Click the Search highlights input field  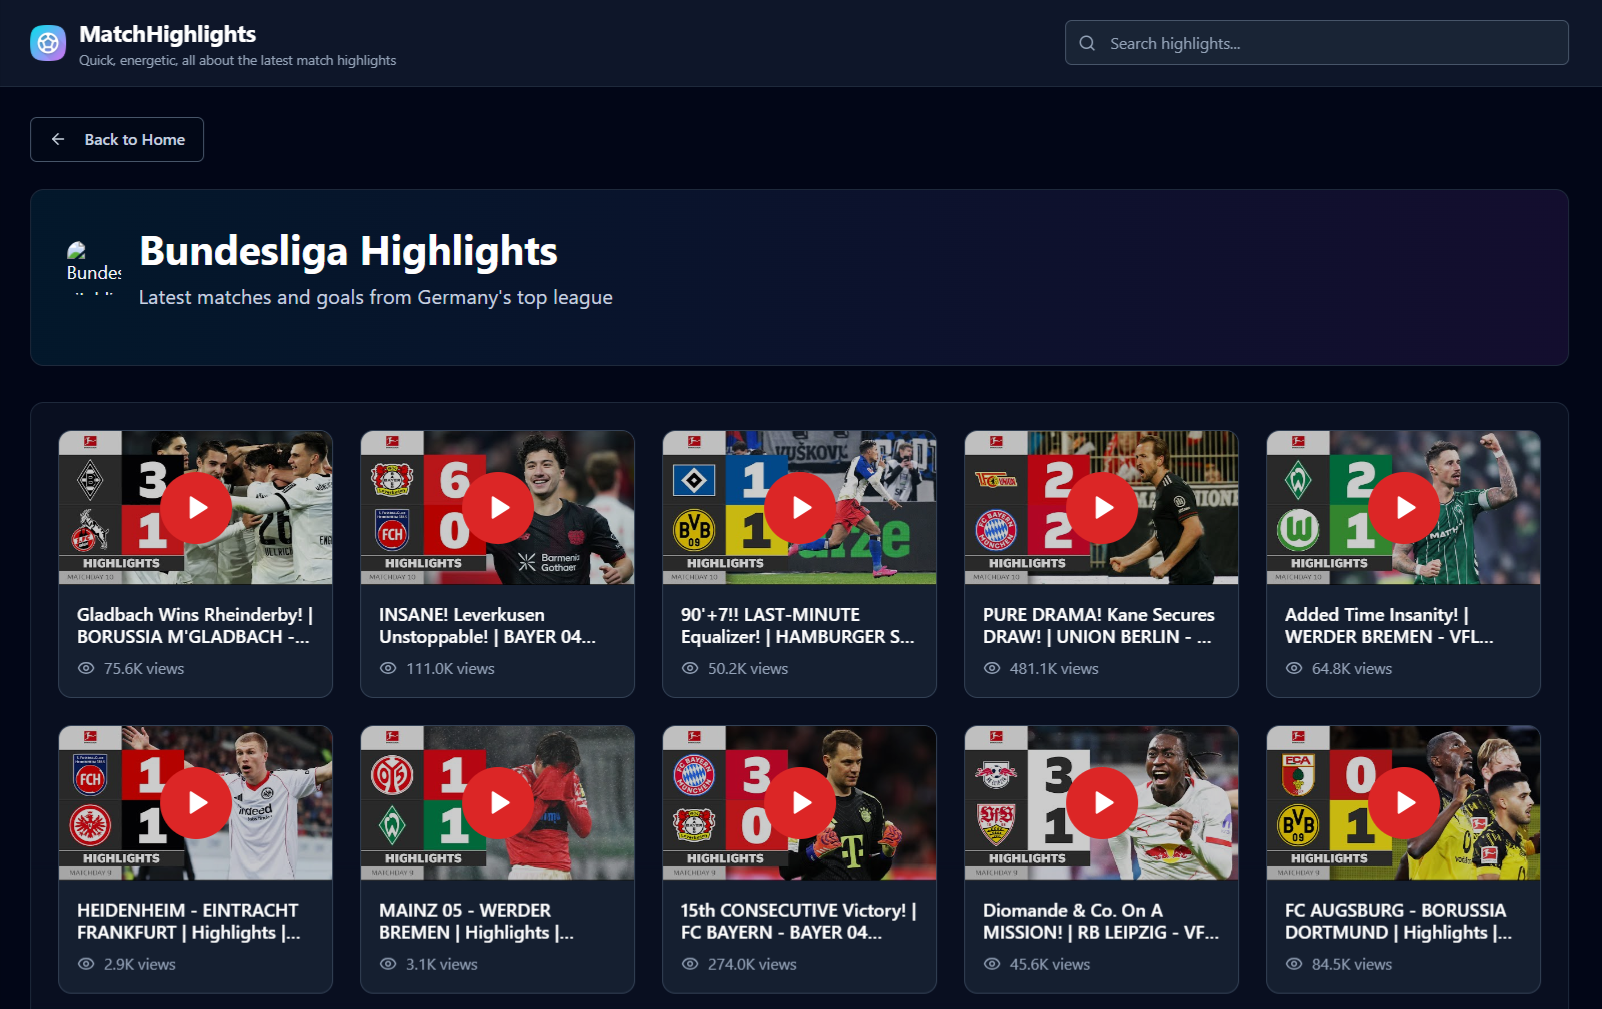[x=1330, y=43]
